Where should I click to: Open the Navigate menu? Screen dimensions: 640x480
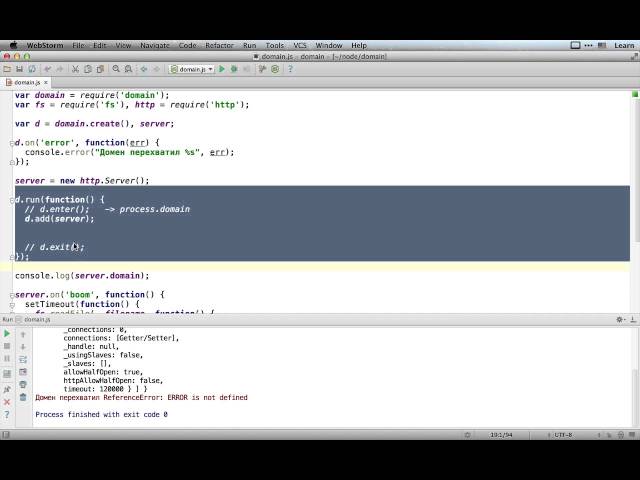(x=155, y=45)
